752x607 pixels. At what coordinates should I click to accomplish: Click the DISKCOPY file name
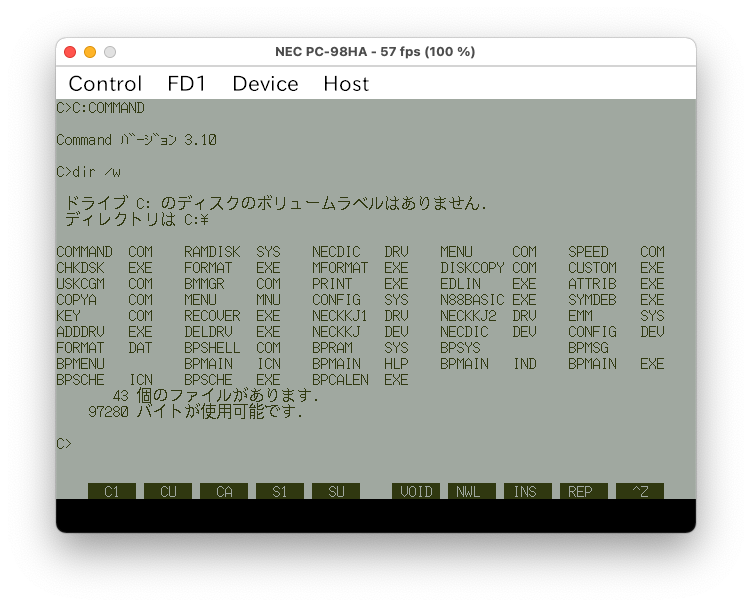point(472,268)
